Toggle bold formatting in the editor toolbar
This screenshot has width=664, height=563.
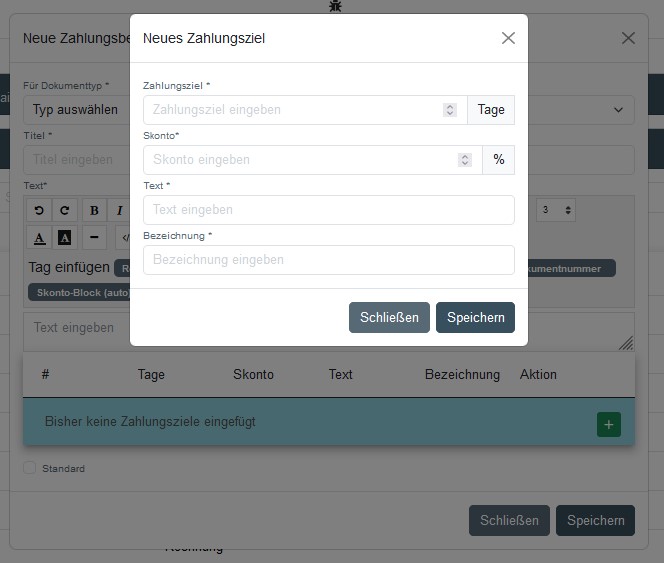(94, 210)
